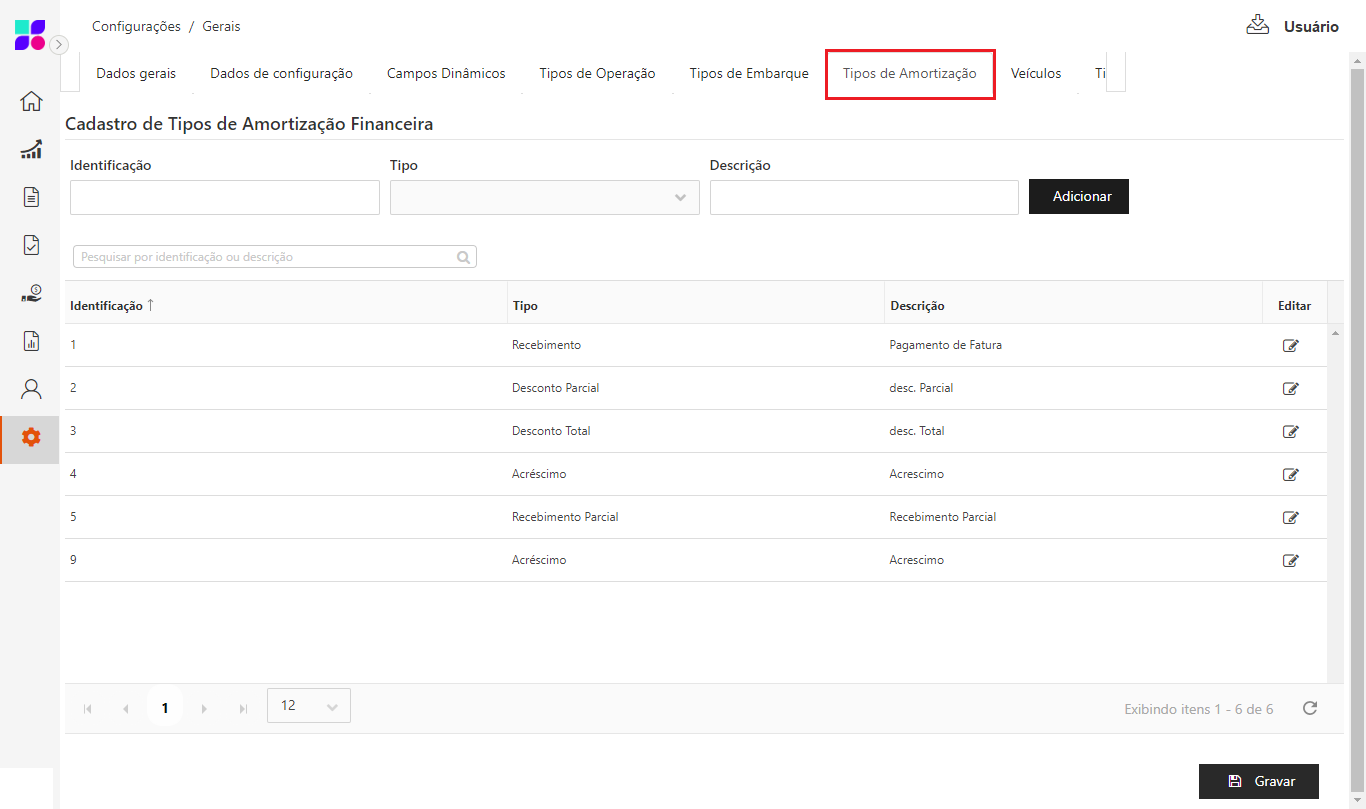Open the items-per-page dropdown showing 12
1366x809 pixels.
pos(308,706)
